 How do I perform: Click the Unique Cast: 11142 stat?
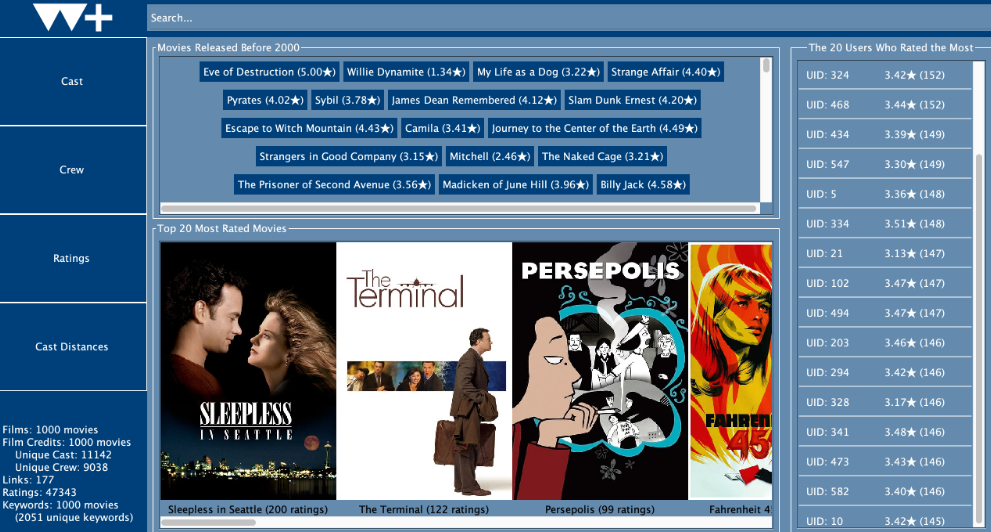63,455
